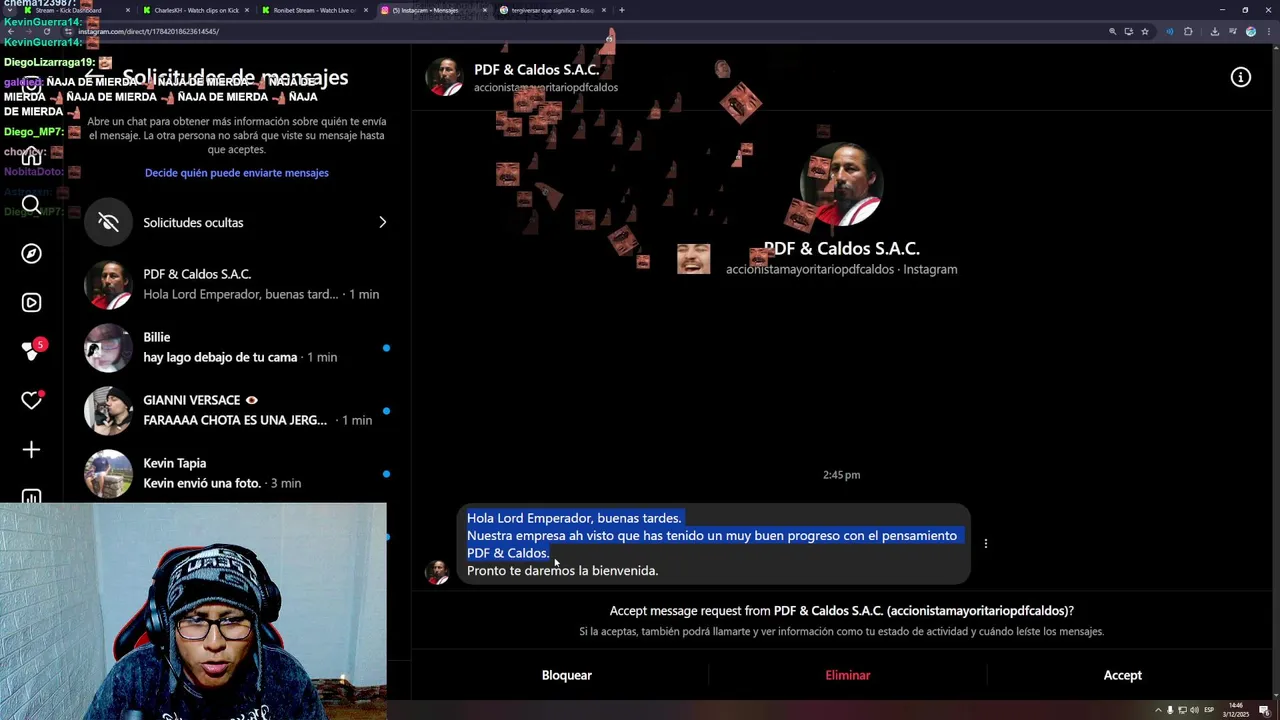The image size is (1280, 720).
Task: Click the taskbar microphone icon
Action: pos(1170,710)
